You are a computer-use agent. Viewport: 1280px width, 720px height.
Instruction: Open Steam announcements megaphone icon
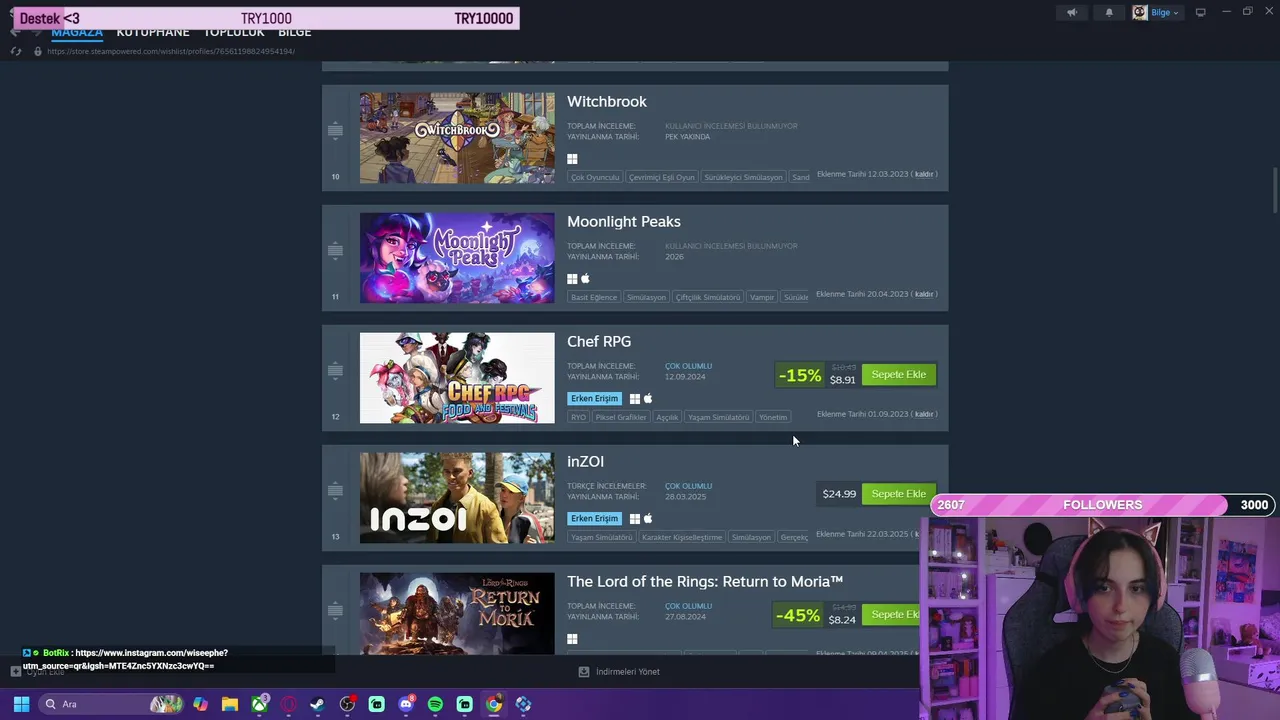point(1071,13)
